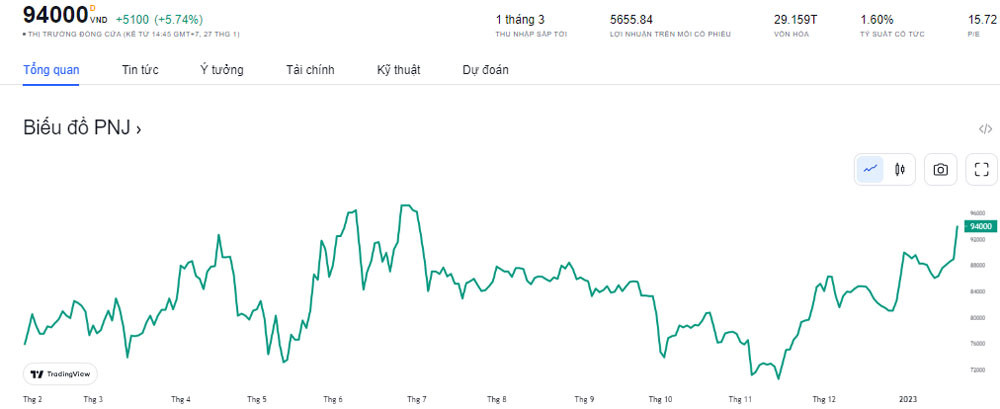Click the TradingView logo badge
The height and width of the screenshot is (409, 1000).
(x=61, y=374)
